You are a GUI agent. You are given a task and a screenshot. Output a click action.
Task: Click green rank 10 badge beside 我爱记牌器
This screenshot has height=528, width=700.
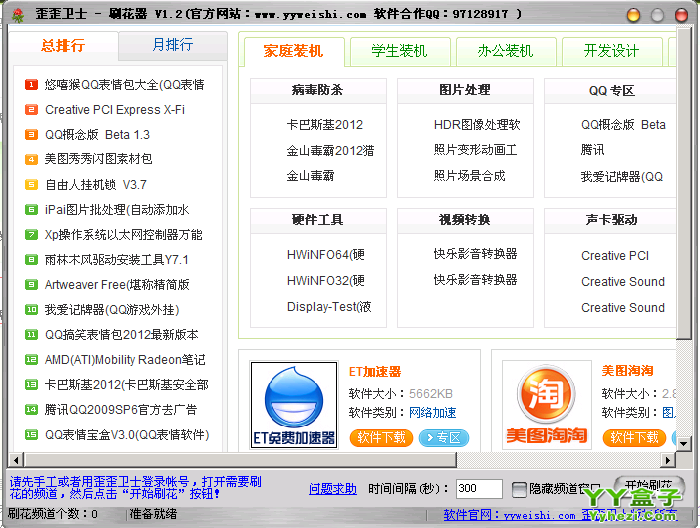pyautogui.click(x=32, y=310)
